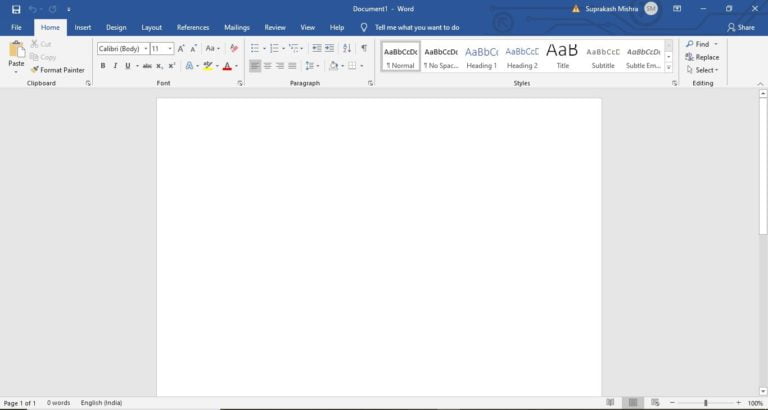Viewport: 768px width, 410px height.
Task: Open the Customize Quick Access Toolbar arrow
Action: tap(69, 10)
